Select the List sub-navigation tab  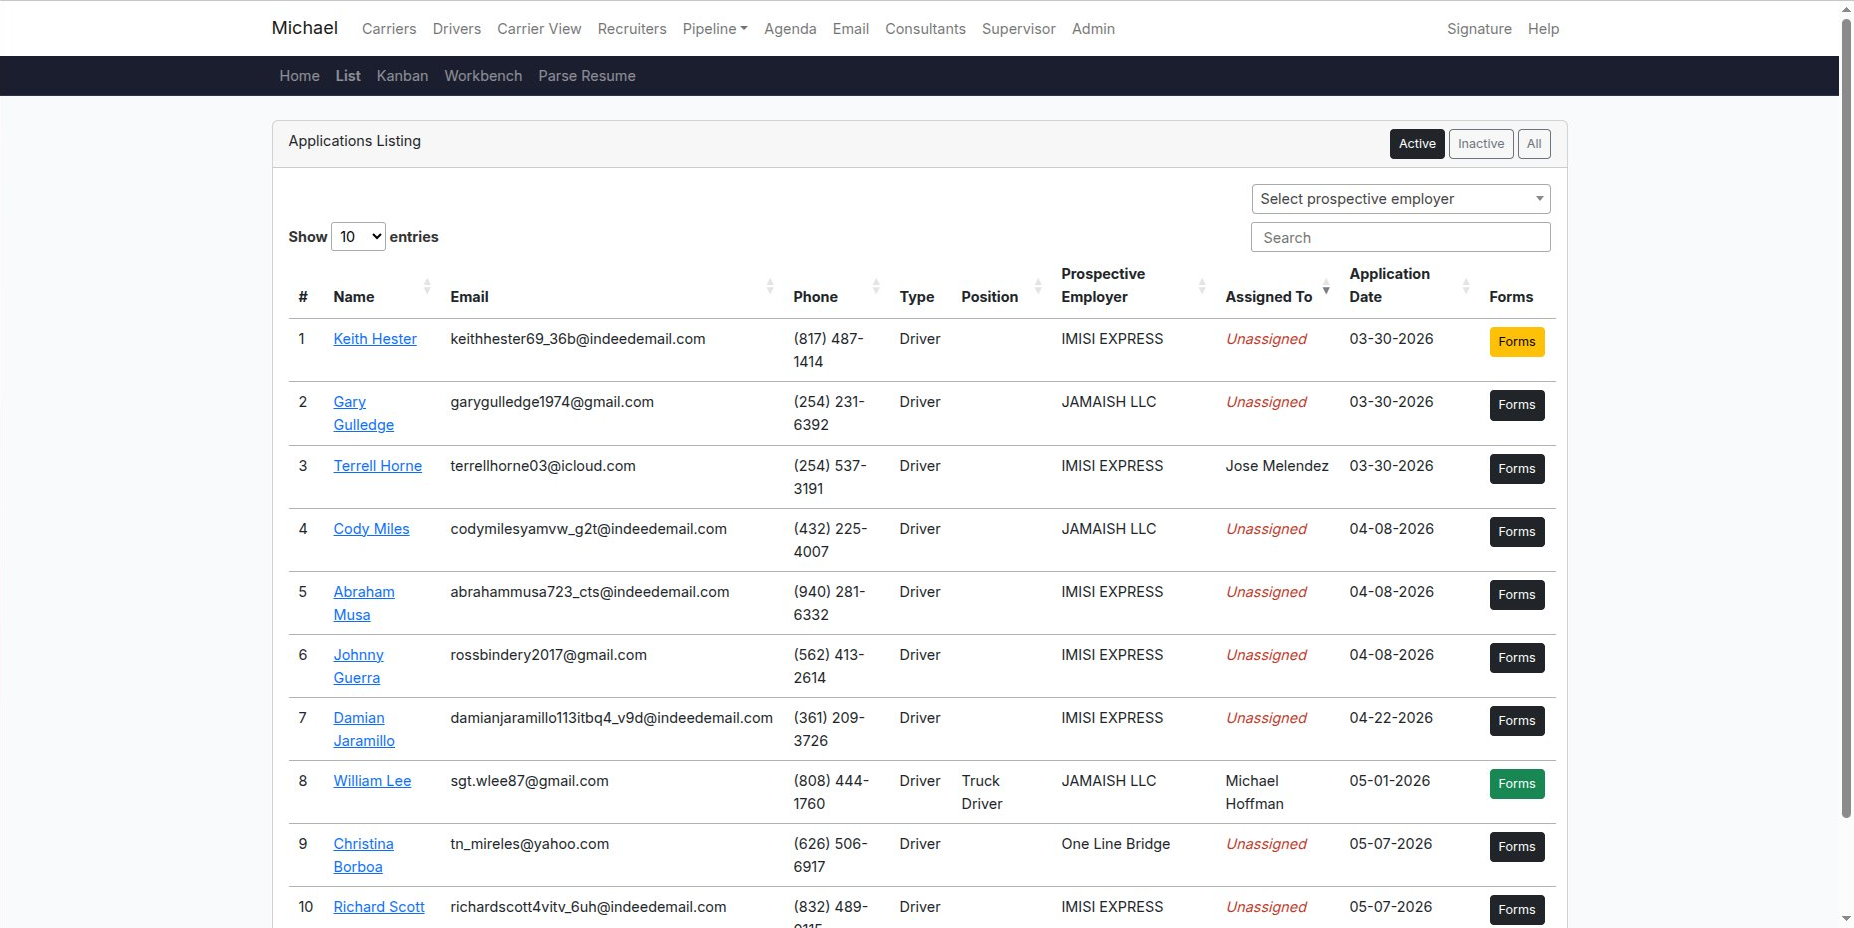(348, 76)
